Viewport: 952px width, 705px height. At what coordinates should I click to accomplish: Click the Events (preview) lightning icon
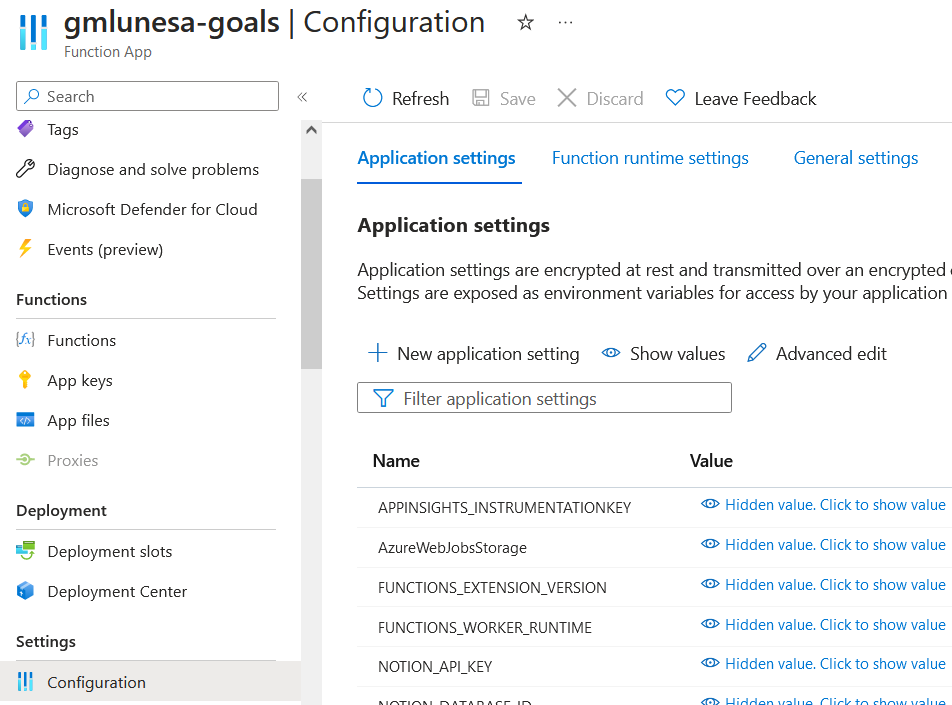pyautogui.click(x=26, y=249)
